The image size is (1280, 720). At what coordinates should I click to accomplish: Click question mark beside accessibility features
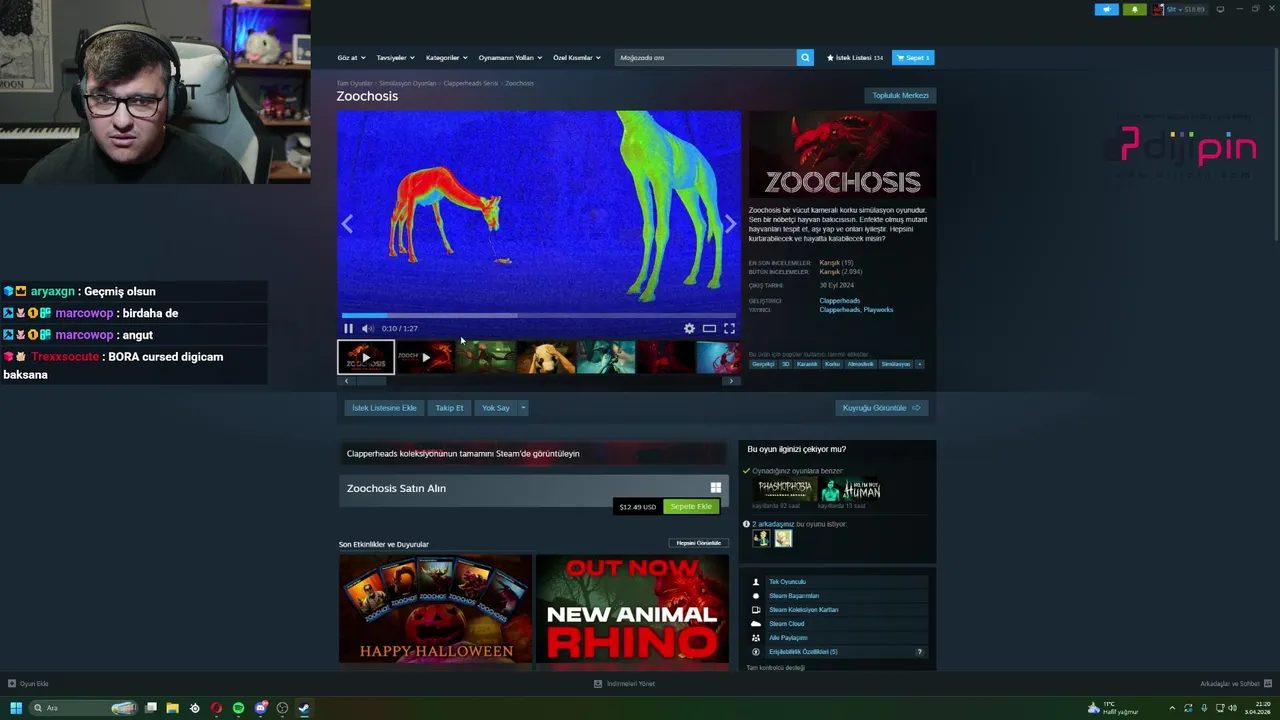point(920,652)
